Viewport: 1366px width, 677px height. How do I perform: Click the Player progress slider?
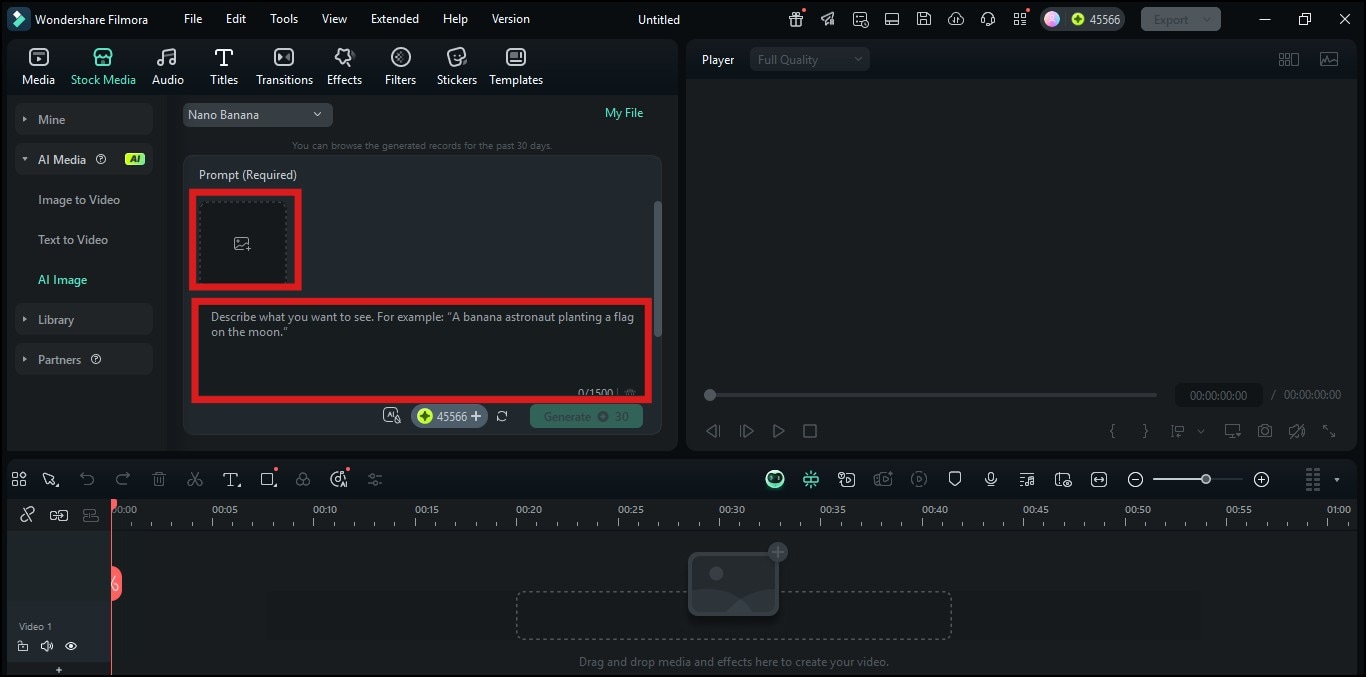coord(932,395)
